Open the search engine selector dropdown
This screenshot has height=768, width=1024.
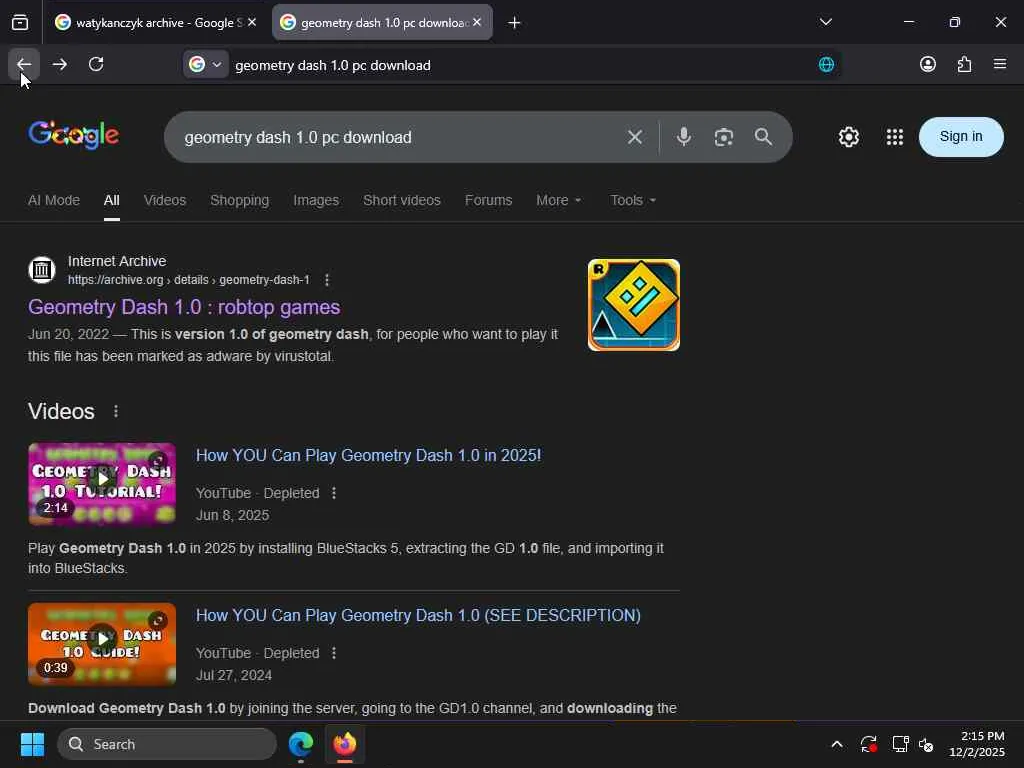tap(205, 65)
